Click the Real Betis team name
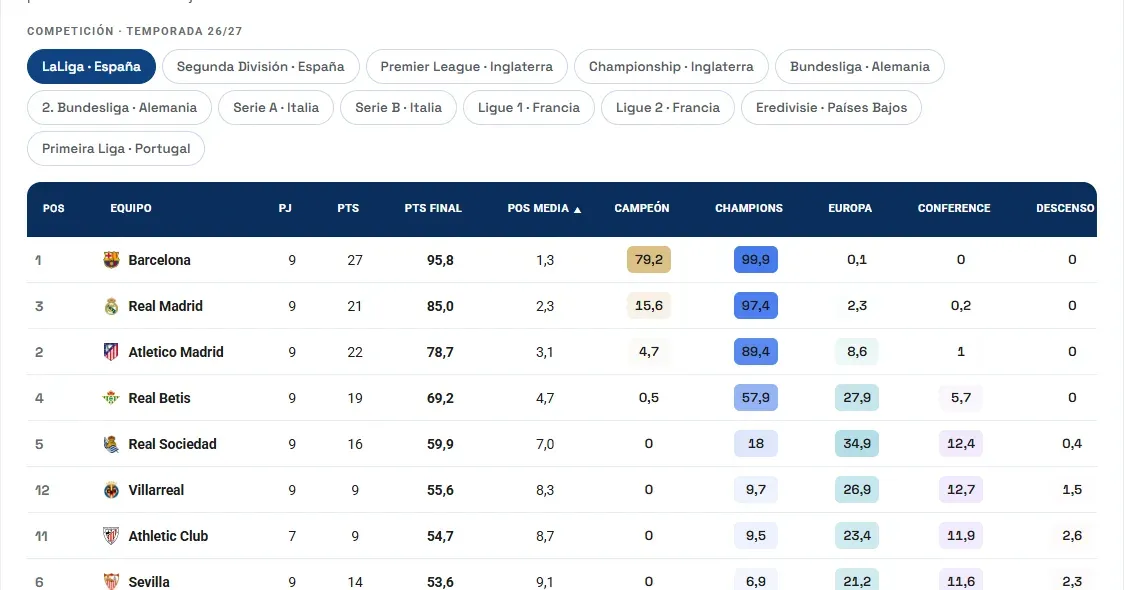Screen dimensions: 1124x590 pyautogui.click(x=159, y=398)
